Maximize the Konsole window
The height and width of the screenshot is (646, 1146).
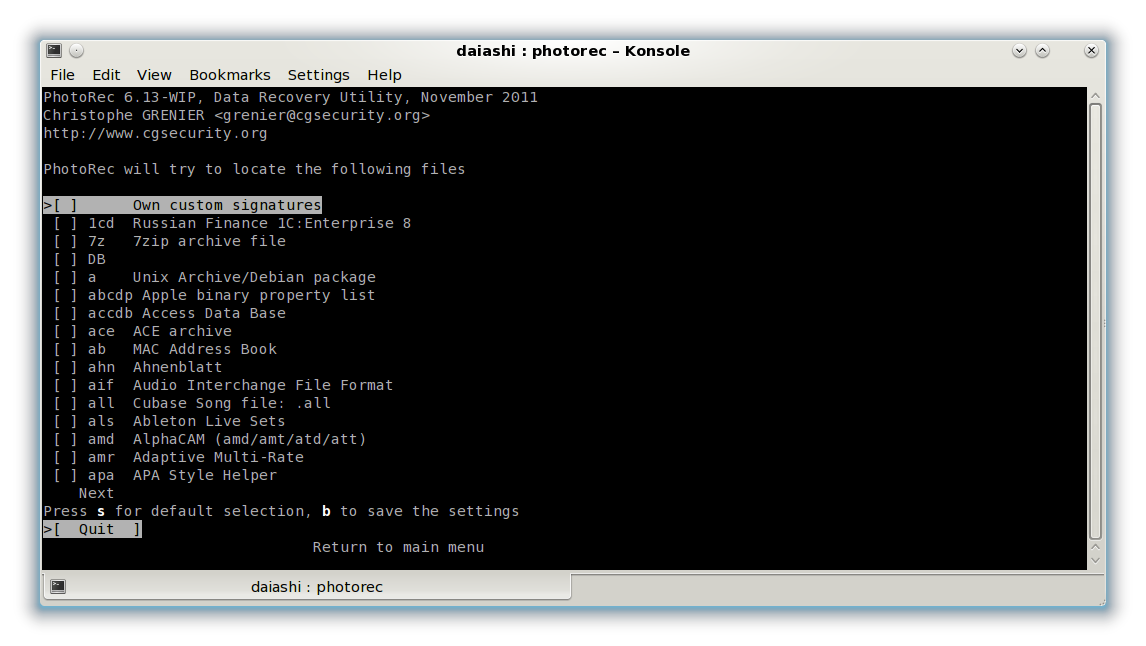click(1043, 50)
